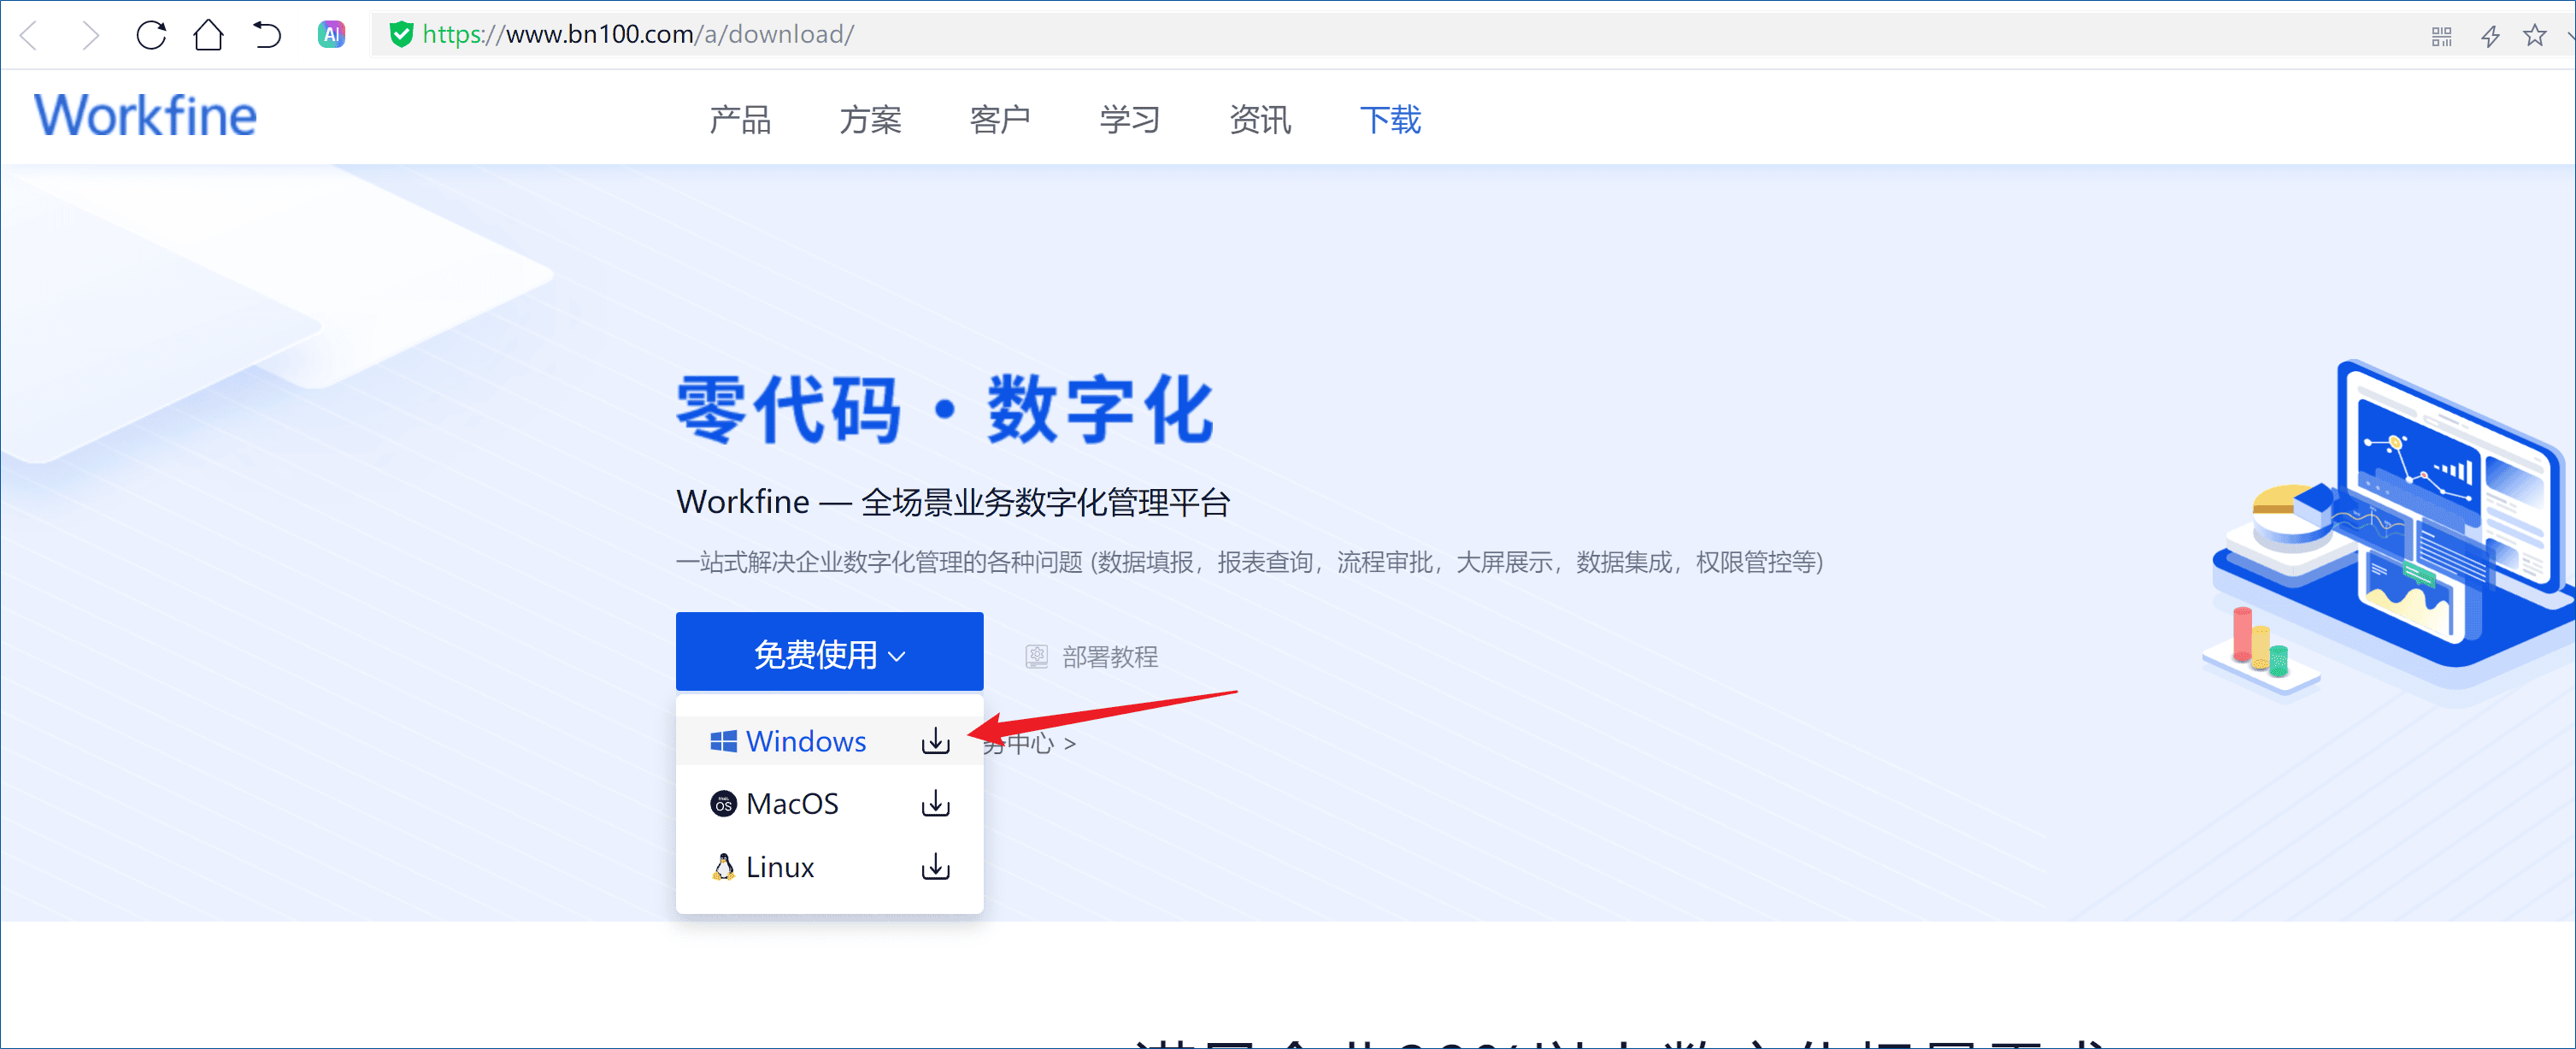Viewport: 2576px width, 1049px height.
Task: Click the Linux penguin icon in dropdown
Action: (x=723, y=866)
